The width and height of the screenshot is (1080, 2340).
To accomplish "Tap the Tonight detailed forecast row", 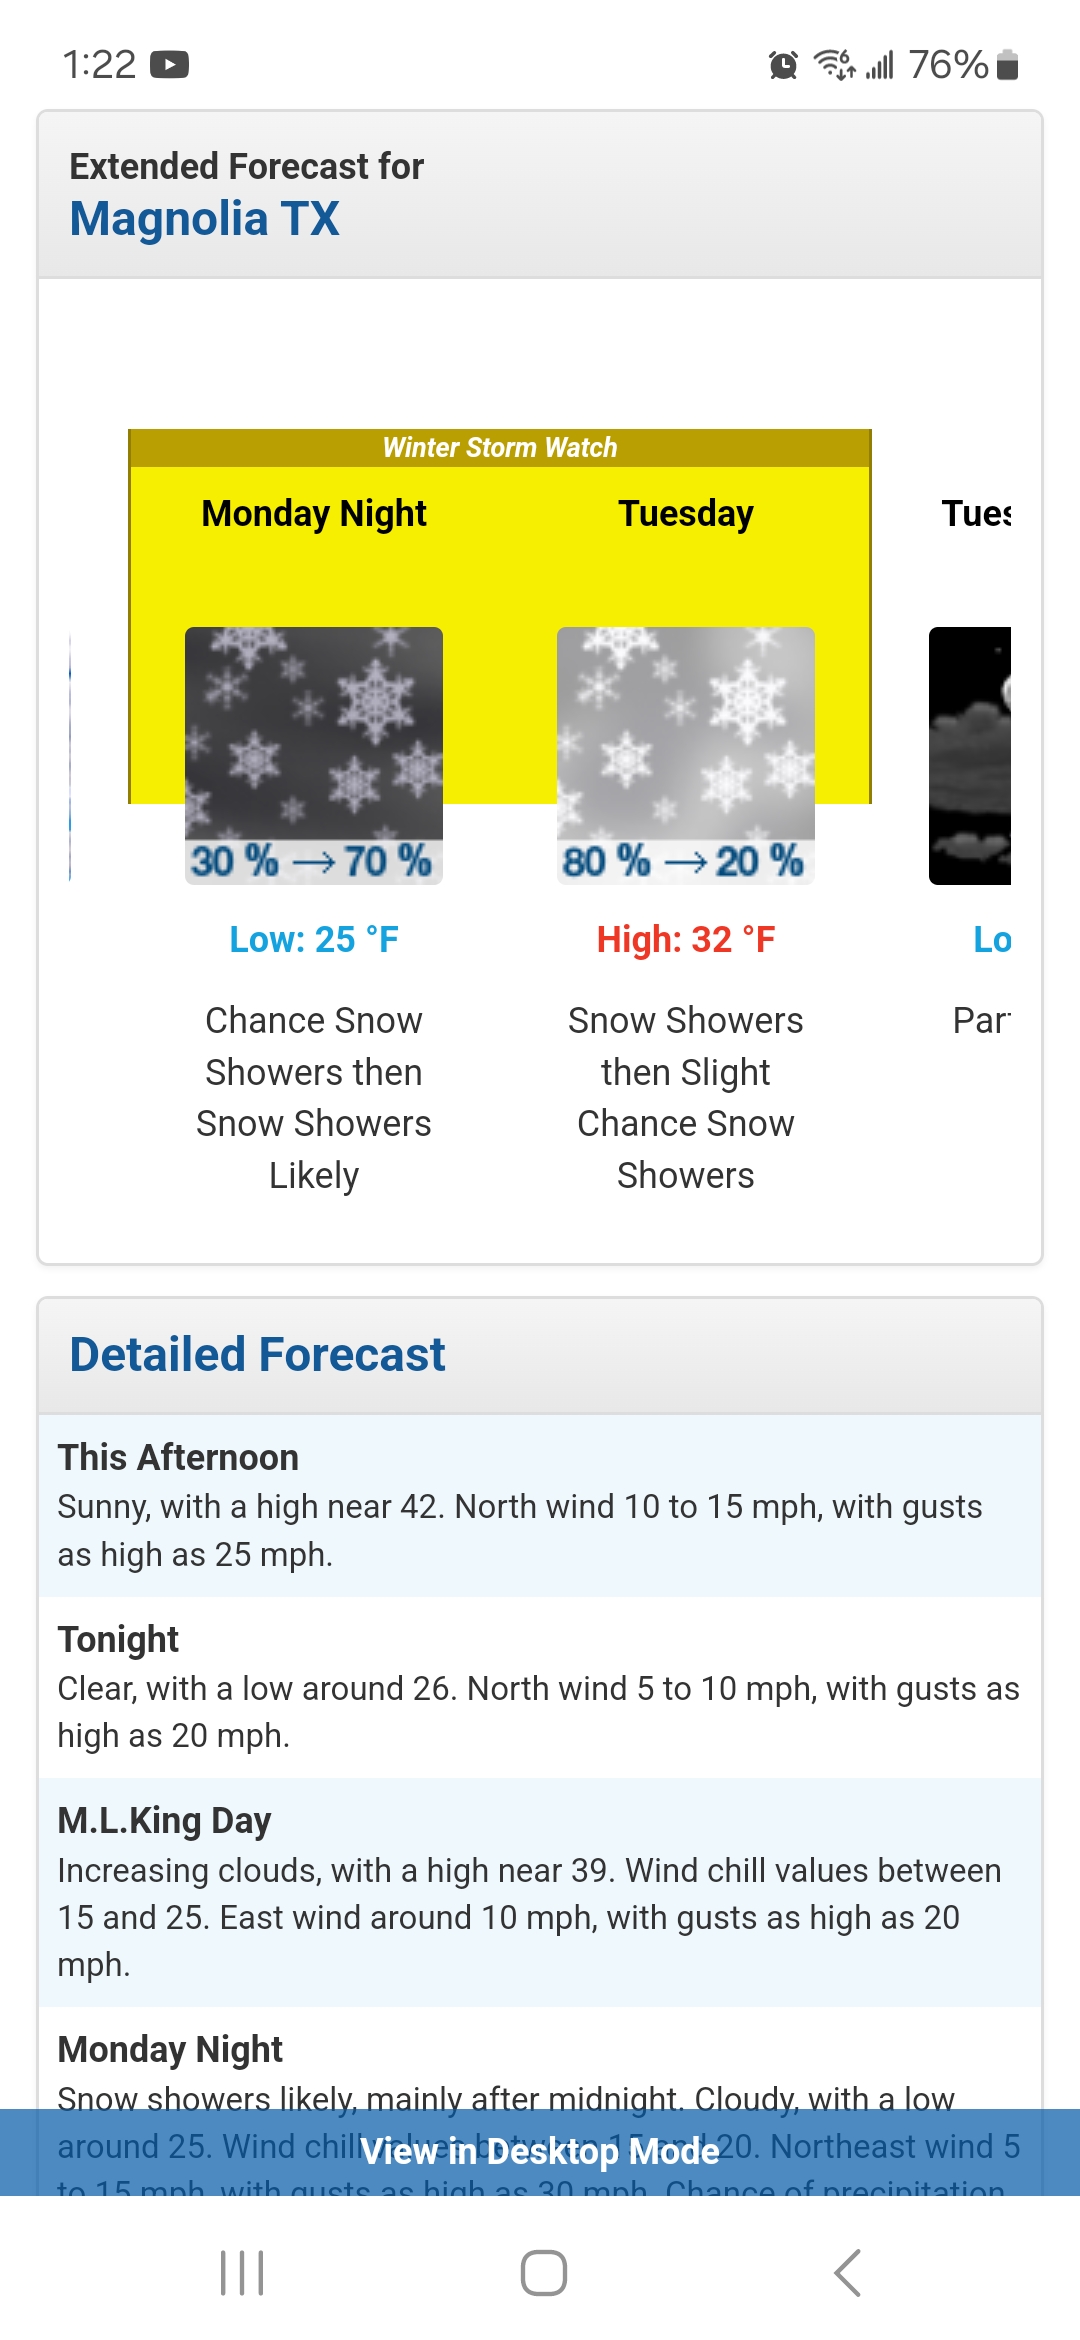I will click(x=540, y=1687).
